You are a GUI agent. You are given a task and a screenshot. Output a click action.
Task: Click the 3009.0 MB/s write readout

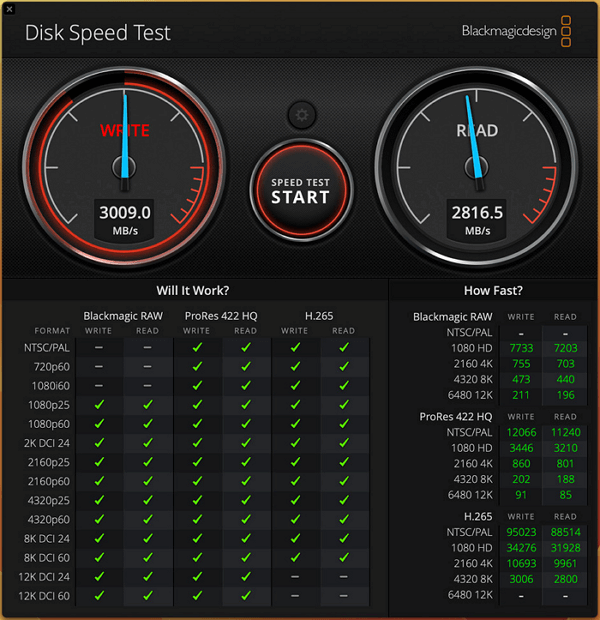coord(125,212)
